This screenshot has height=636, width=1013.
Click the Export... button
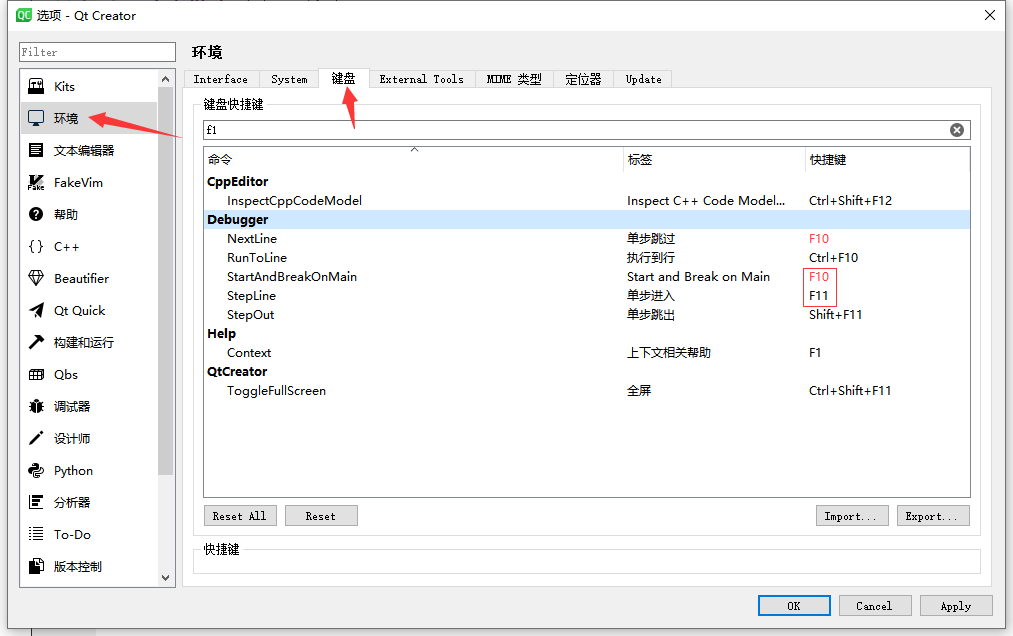933,516
